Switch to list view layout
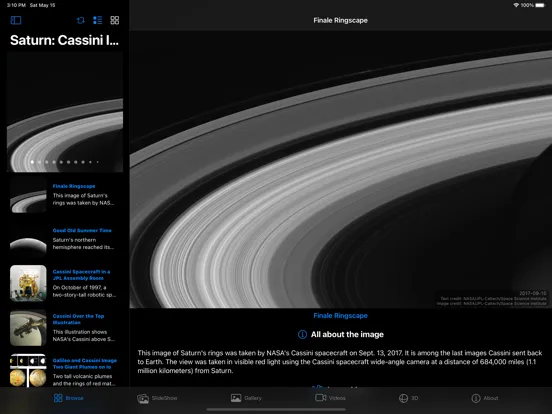Screen dimensions: 552x414 tap(98, 20)
